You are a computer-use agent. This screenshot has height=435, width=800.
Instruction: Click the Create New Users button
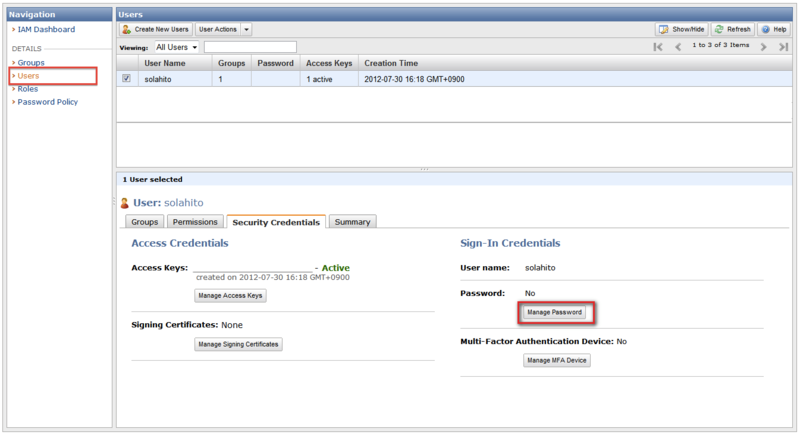pyautogui.click(x=156, y=30)
